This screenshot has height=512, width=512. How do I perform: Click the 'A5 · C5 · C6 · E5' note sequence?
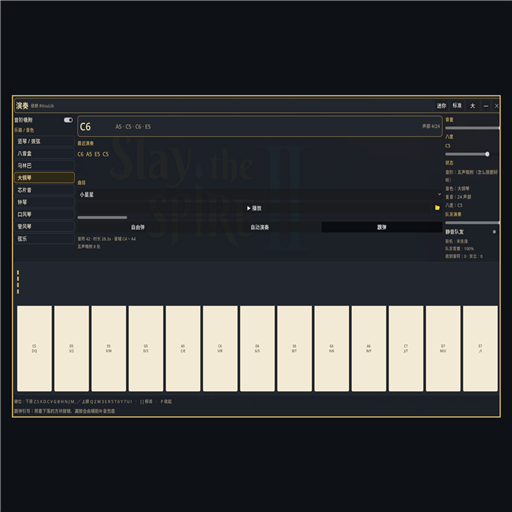point(133,127)
